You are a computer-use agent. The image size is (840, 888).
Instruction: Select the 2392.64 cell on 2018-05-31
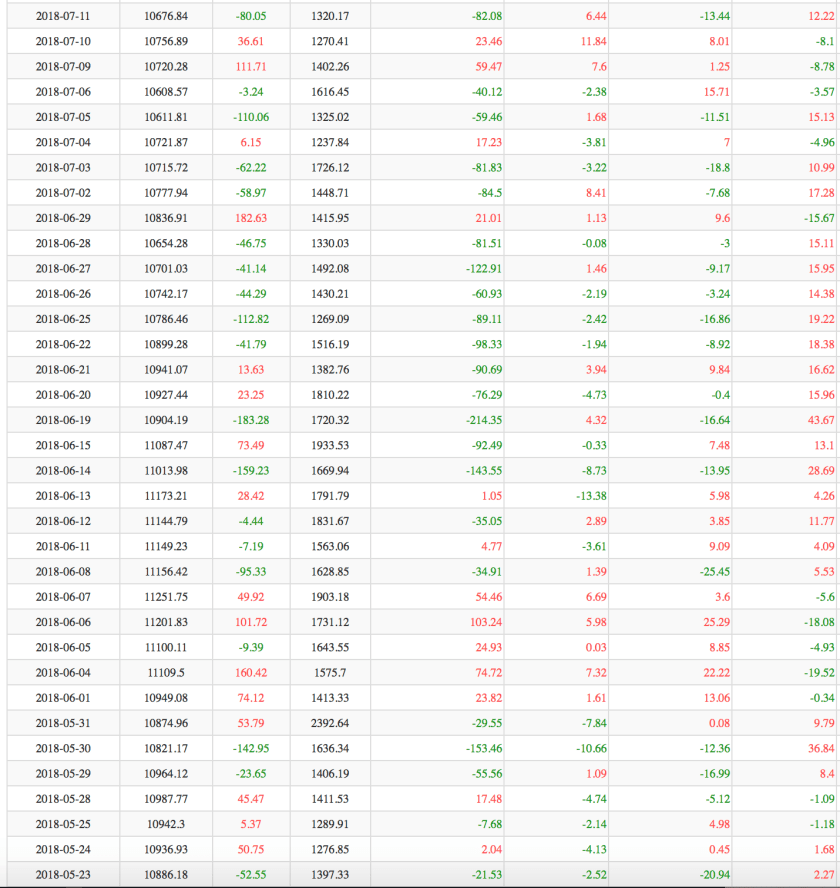tap(330, 723)
